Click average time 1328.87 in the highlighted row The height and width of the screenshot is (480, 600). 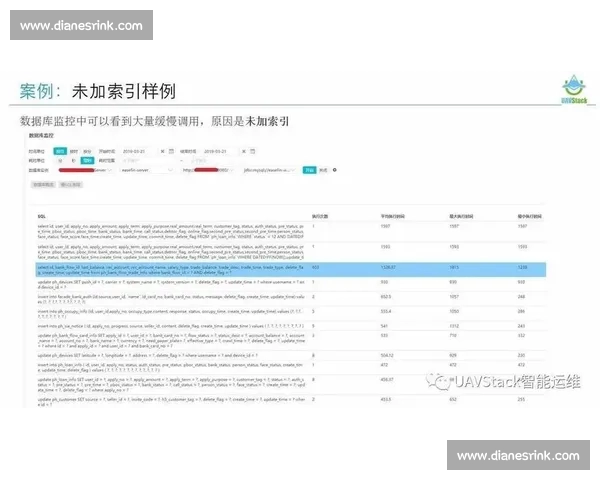coord(388,267)
